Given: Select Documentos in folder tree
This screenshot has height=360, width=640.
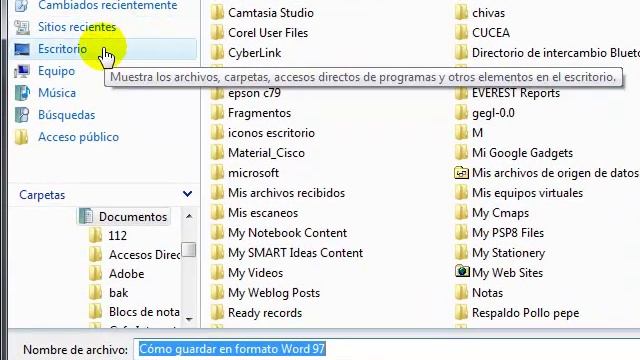Looking at the screenshot, I should pyautogui.click(x=133, y=217).
